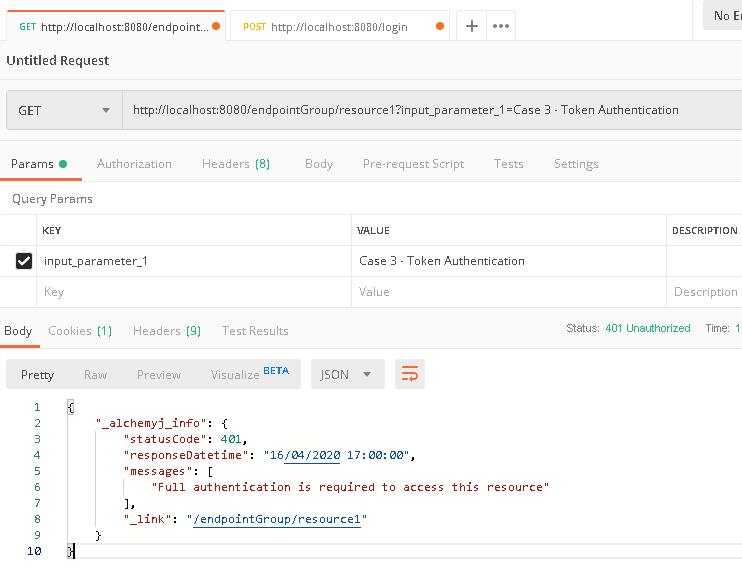The width and height of the screenshot is (742, 579).
Task: Open the three-dots tab options menu
Action: [x=501, y=27]
